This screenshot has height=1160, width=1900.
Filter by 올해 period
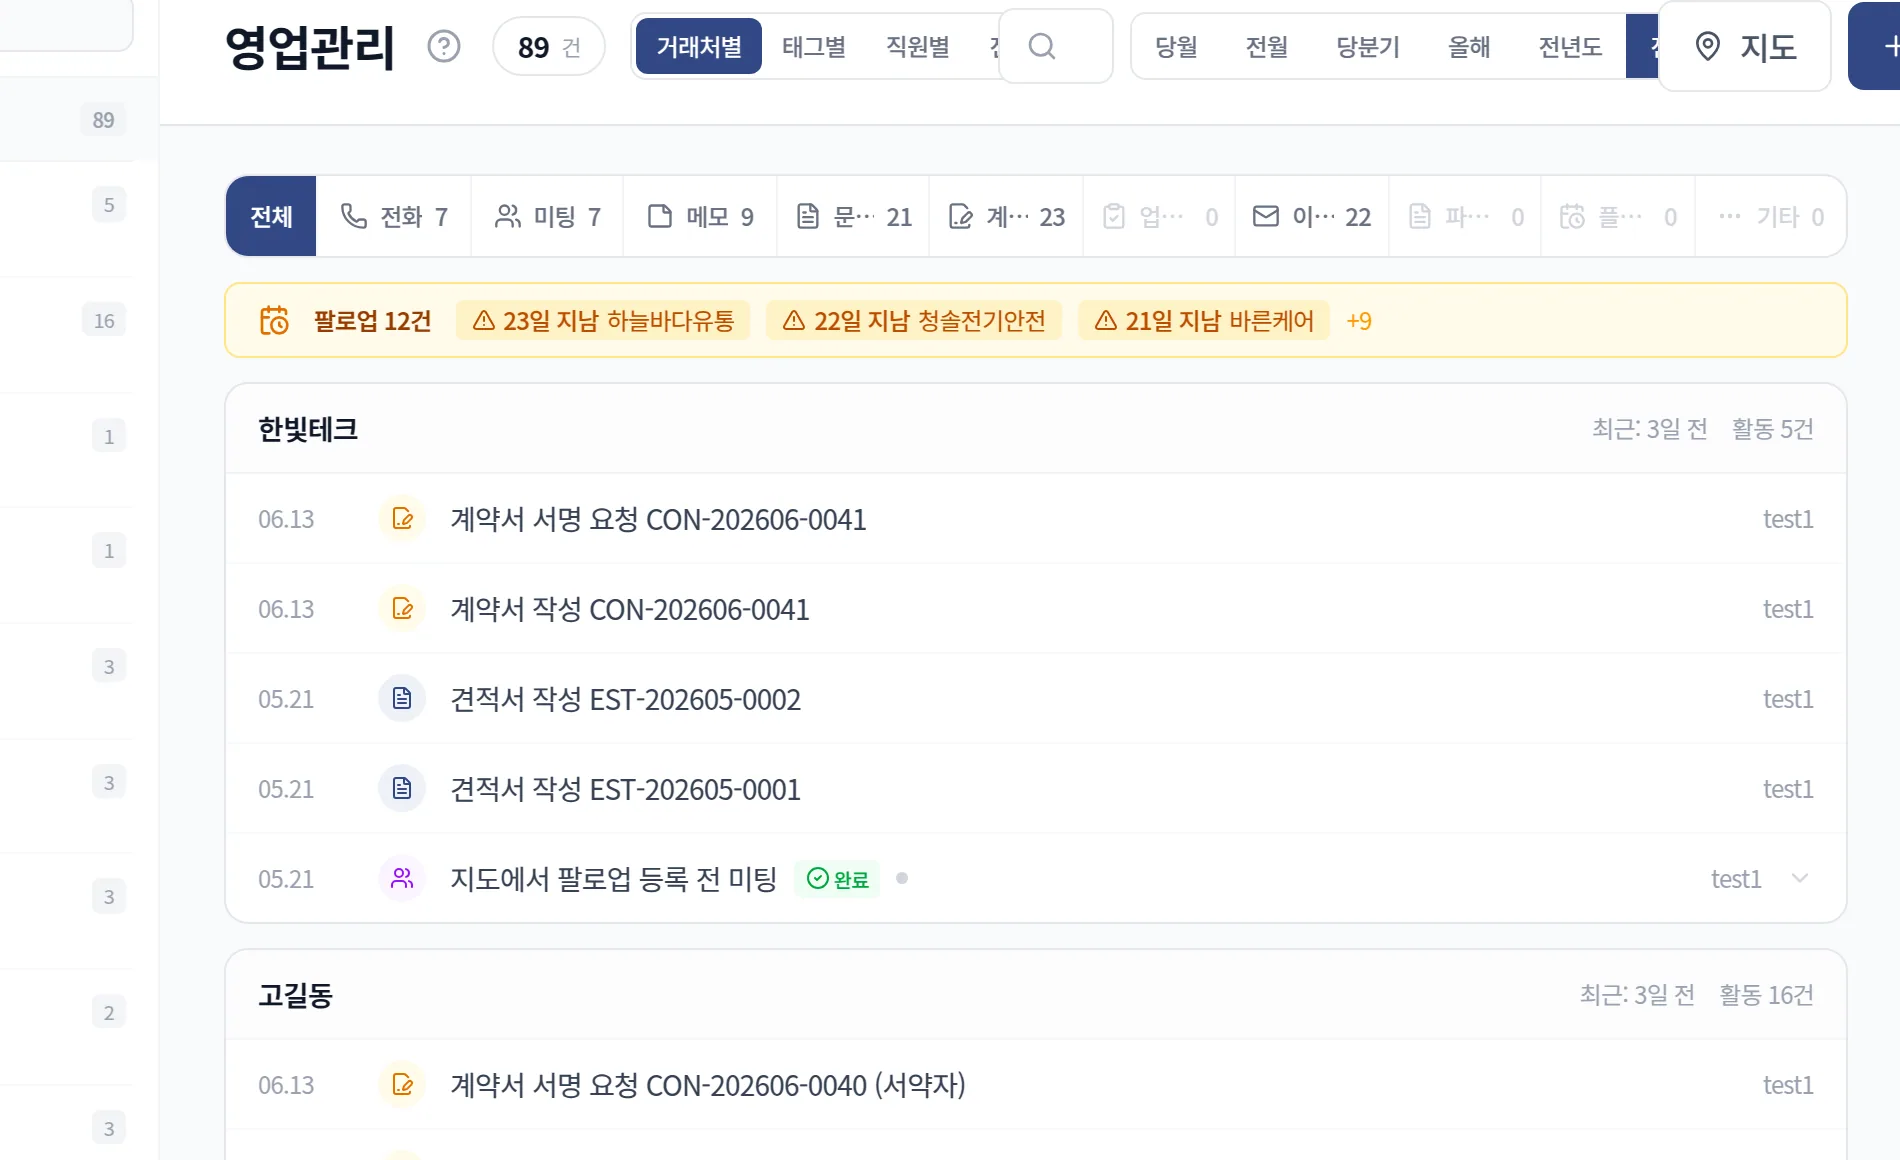pos(1469,46)
